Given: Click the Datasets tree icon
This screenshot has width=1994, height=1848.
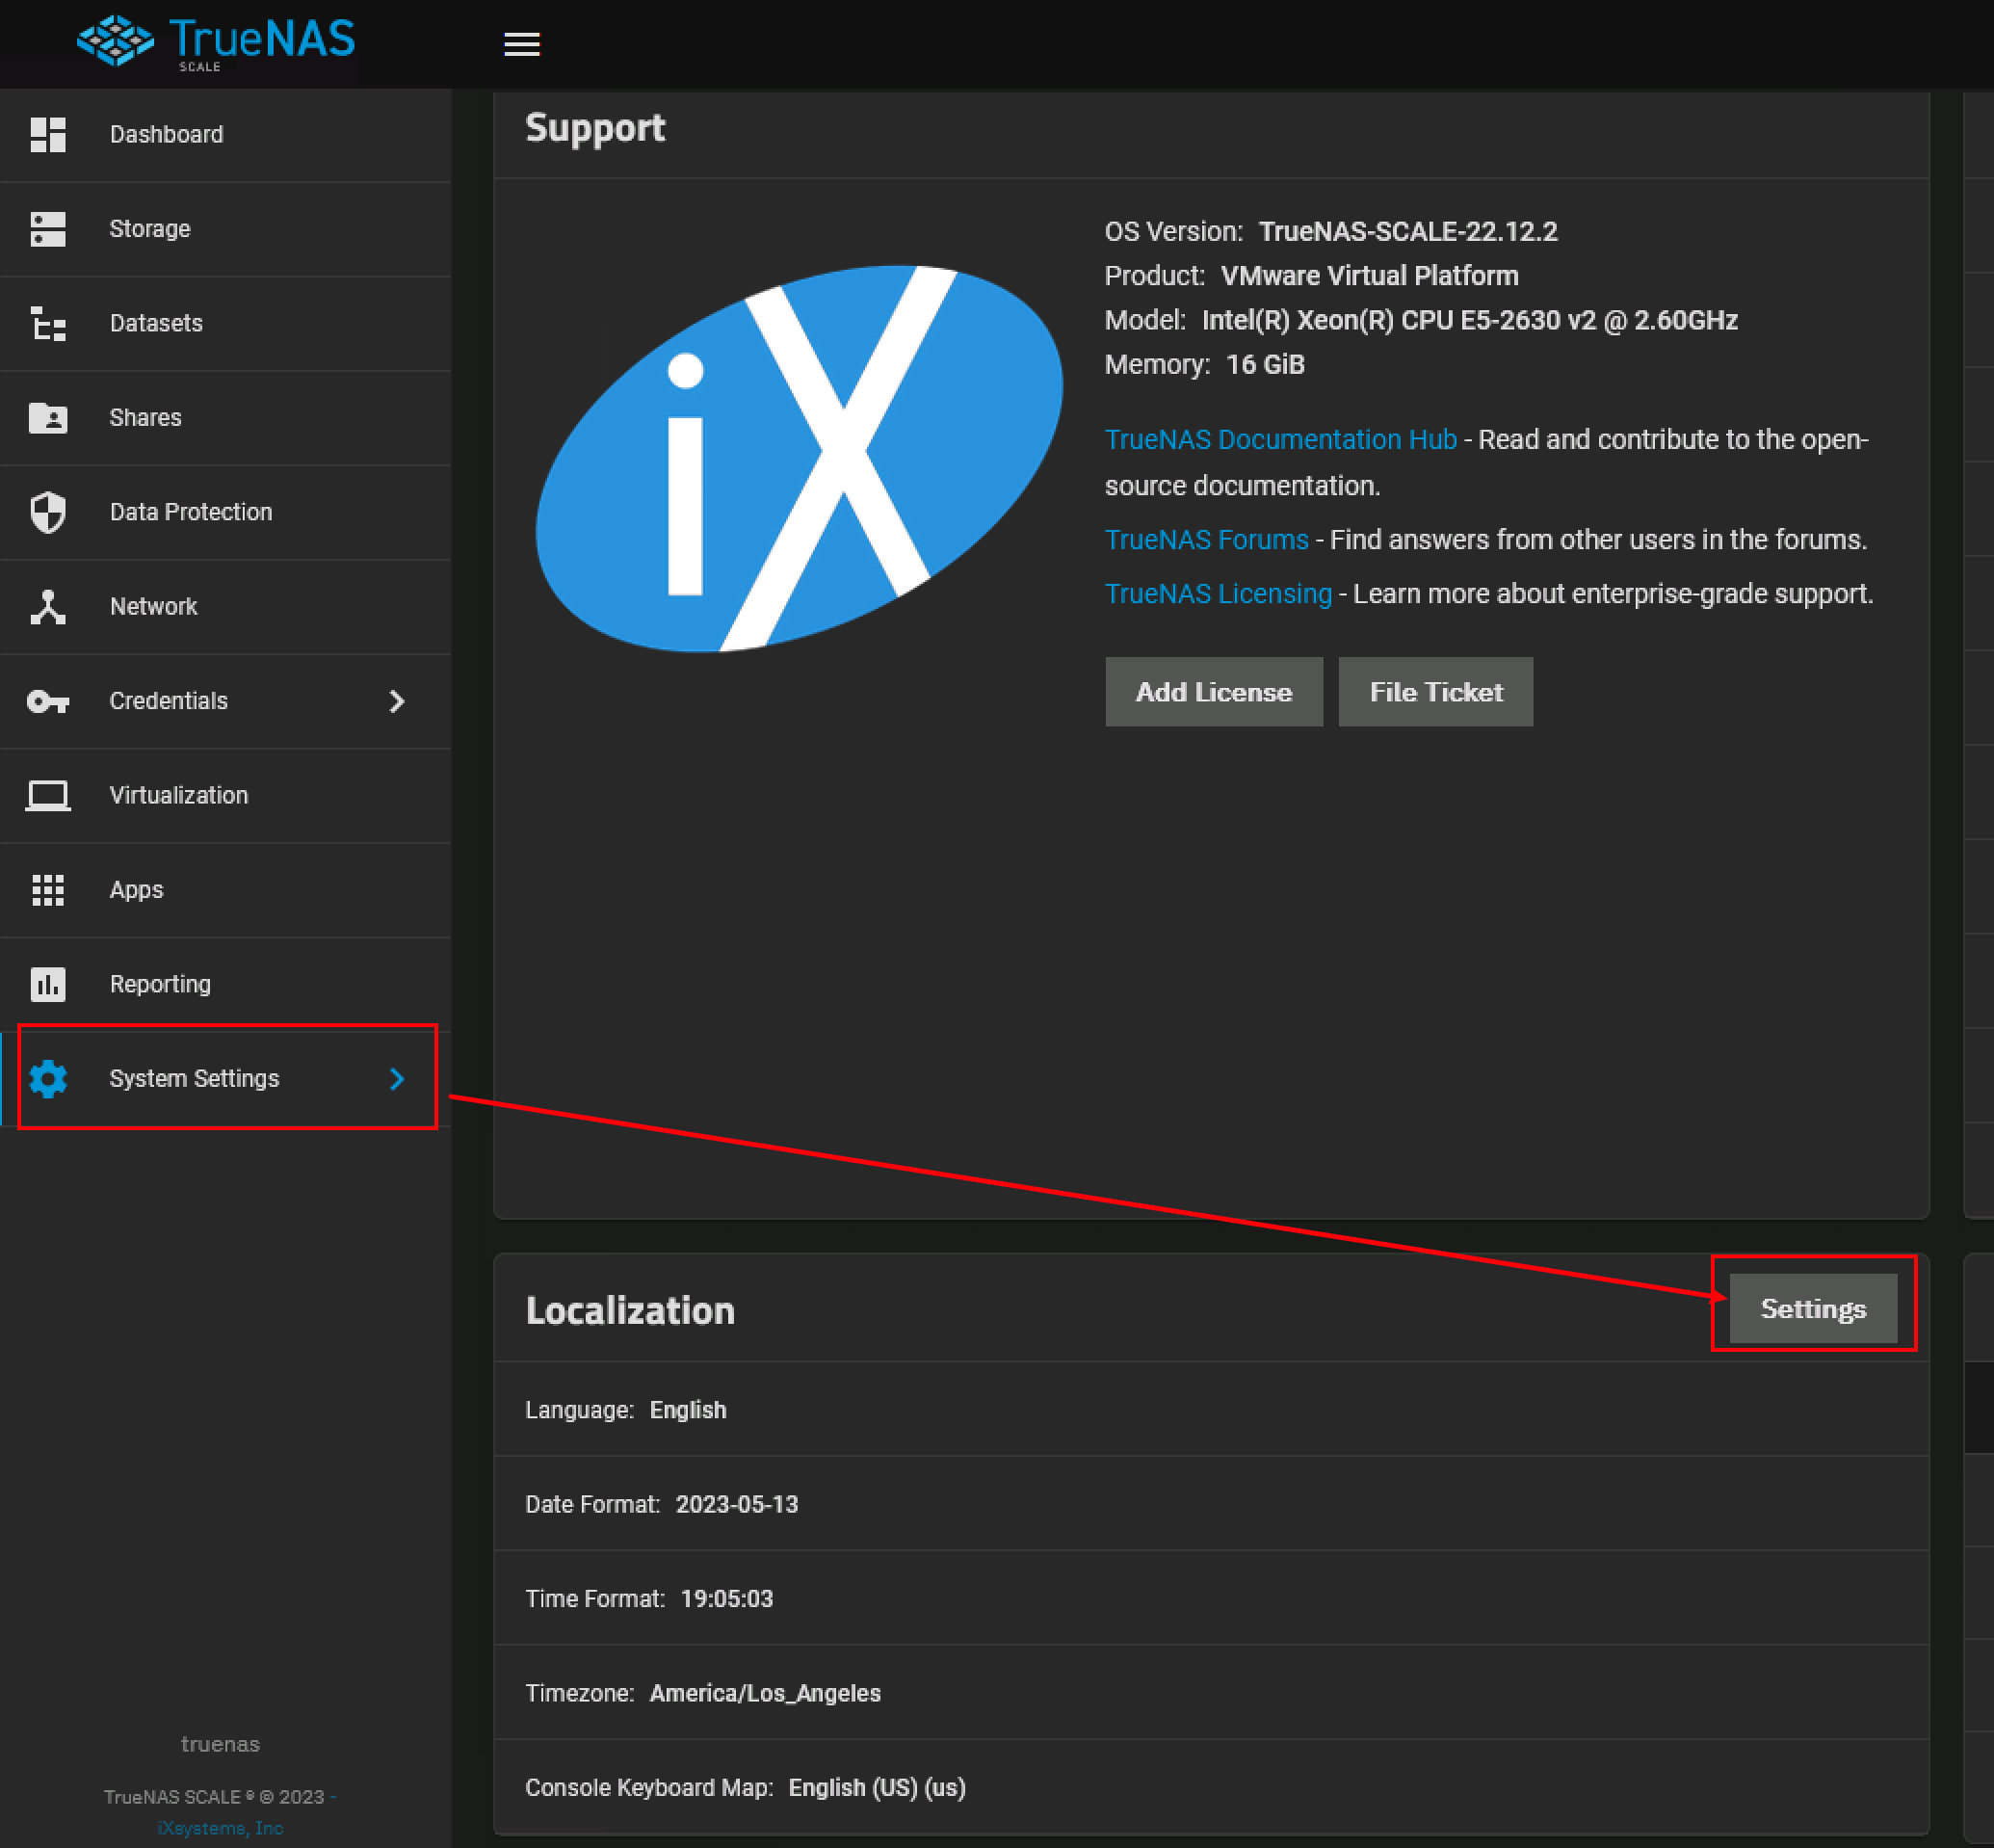Looking at the screenshot, I should 48,323.
